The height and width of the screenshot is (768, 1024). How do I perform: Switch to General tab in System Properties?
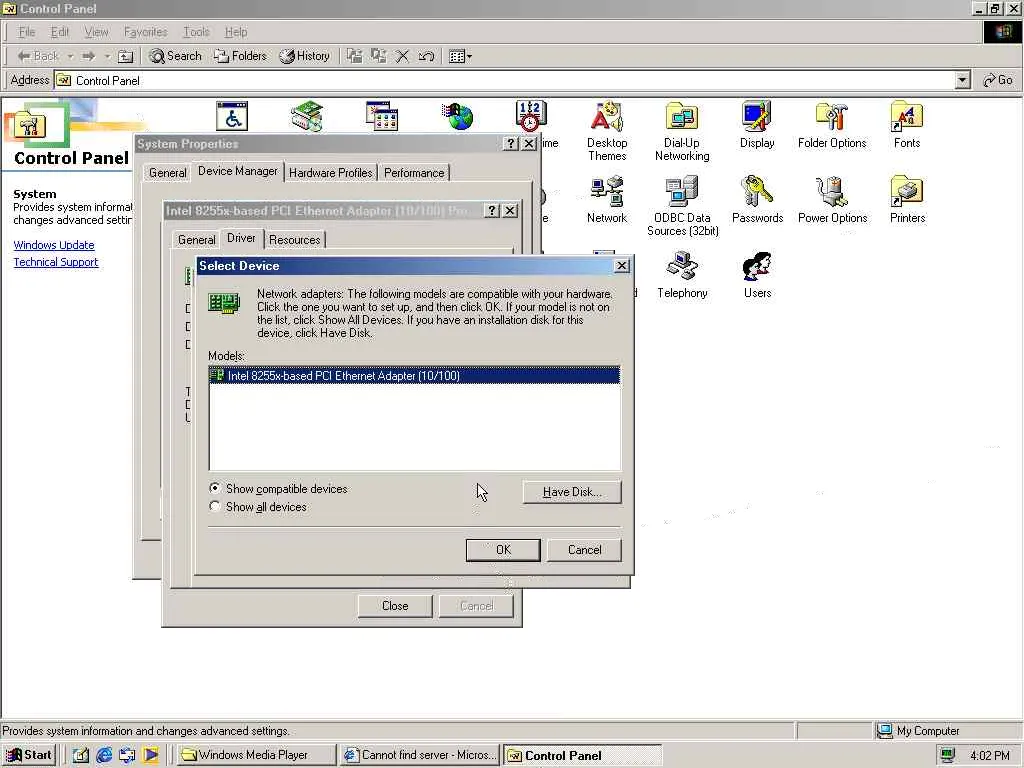[167, 172]
